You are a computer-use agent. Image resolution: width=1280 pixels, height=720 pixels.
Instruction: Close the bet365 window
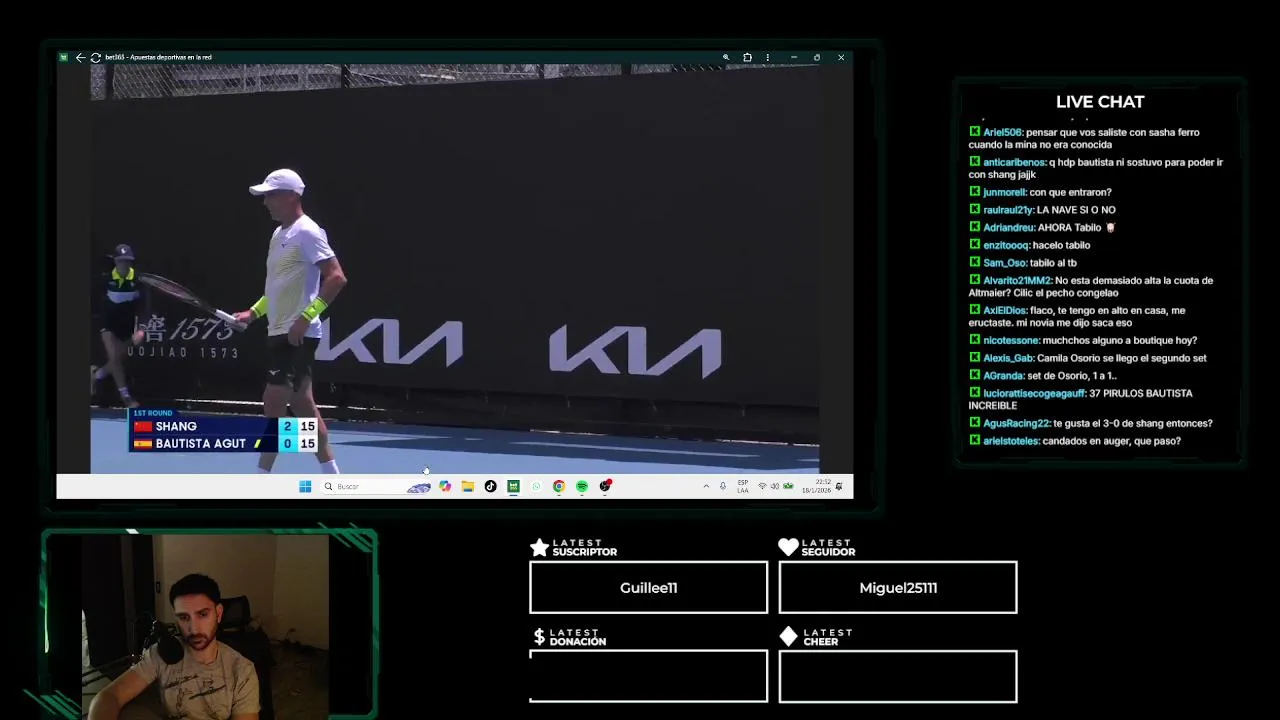(x=841, y=57)
